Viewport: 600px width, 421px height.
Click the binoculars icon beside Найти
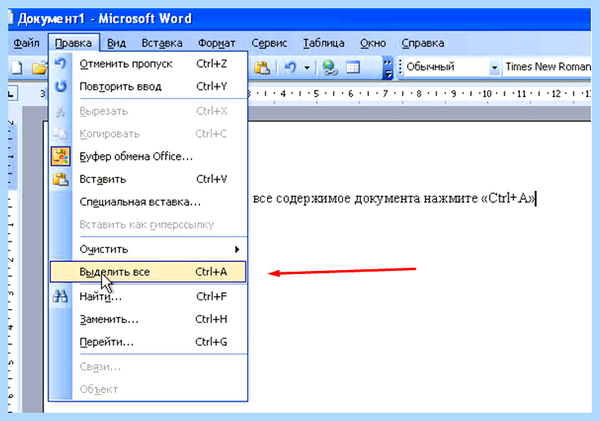pyautogui.click(x=60, y=296)
